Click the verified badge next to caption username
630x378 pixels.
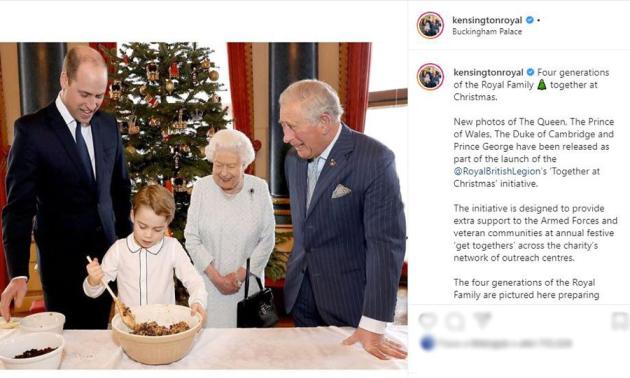[x=530, y=72]
